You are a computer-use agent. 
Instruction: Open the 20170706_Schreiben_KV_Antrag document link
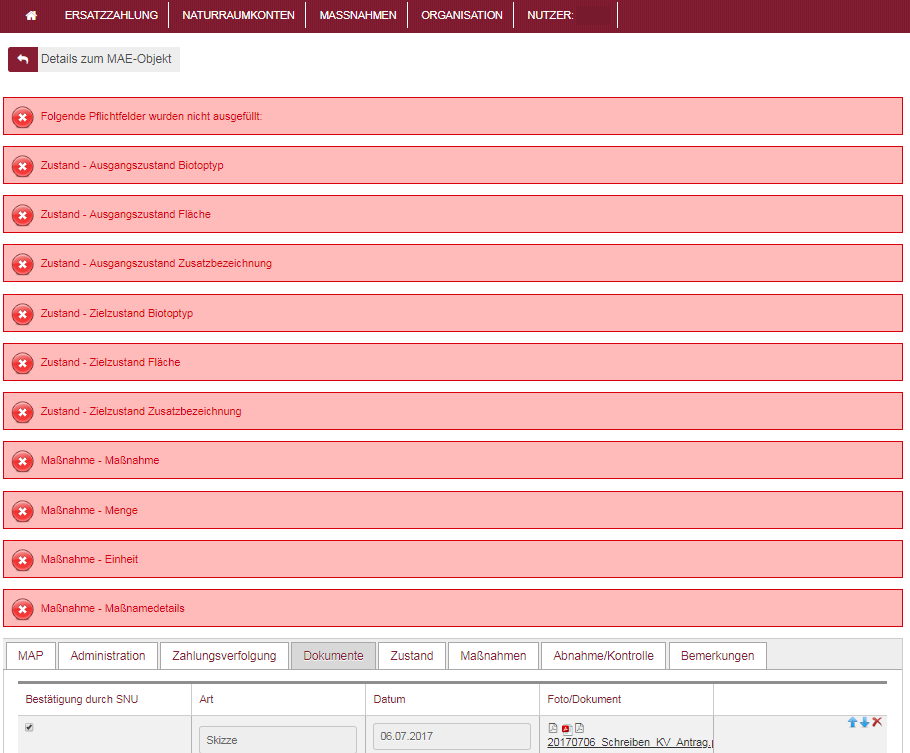click(x=629, y=742)
